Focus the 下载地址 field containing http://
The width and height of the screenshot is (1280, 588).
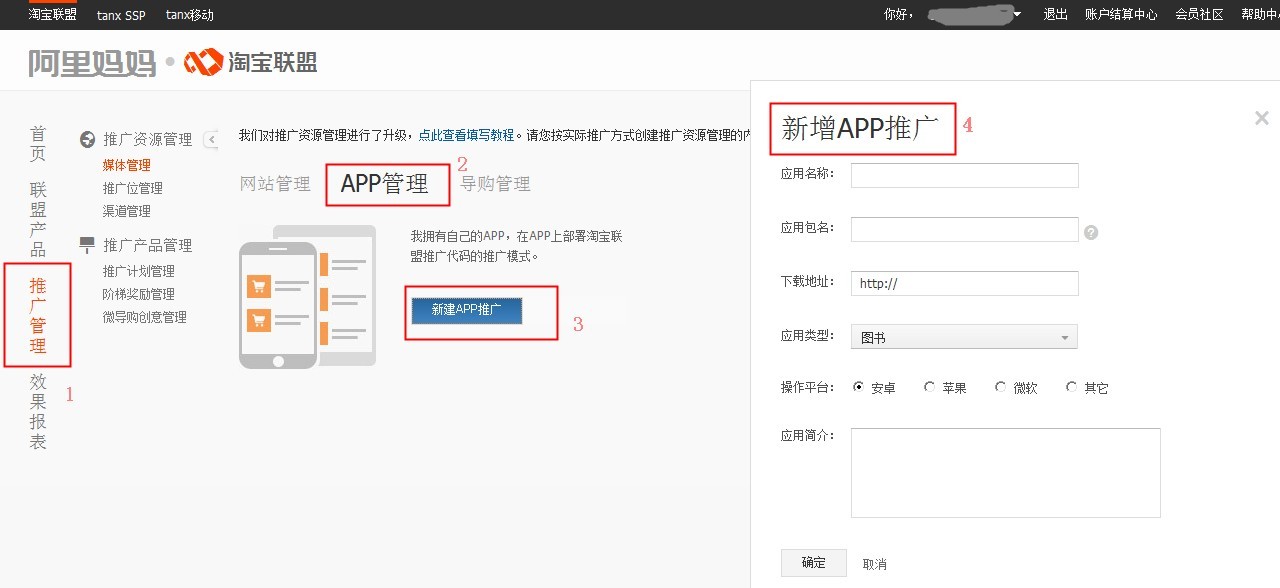(x=965, y=283)
